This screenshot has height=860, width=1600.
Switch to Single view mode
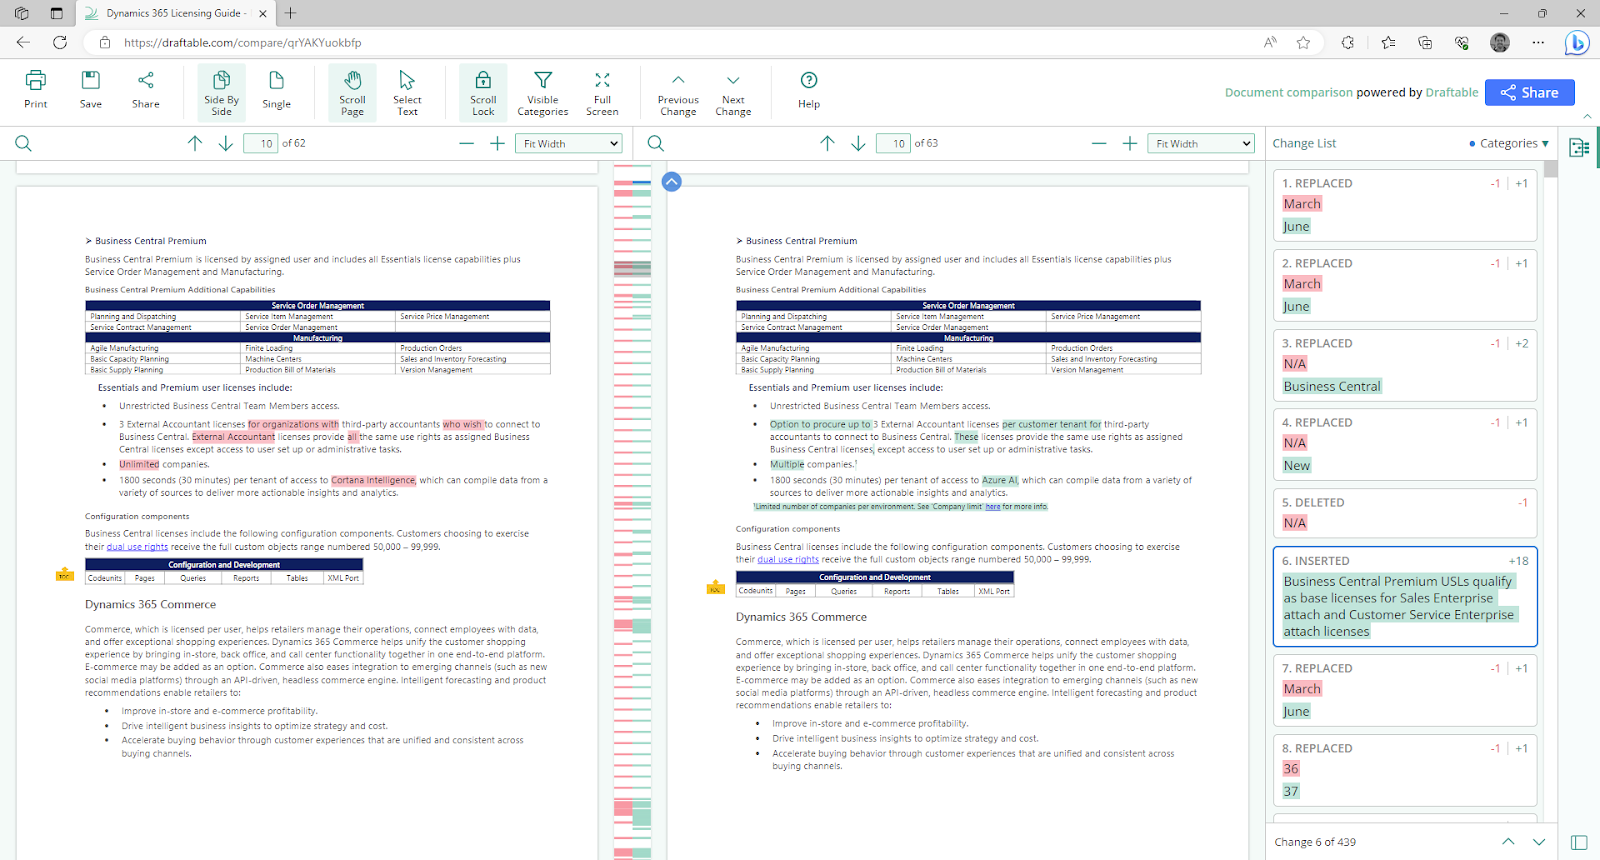coord(277,90)
